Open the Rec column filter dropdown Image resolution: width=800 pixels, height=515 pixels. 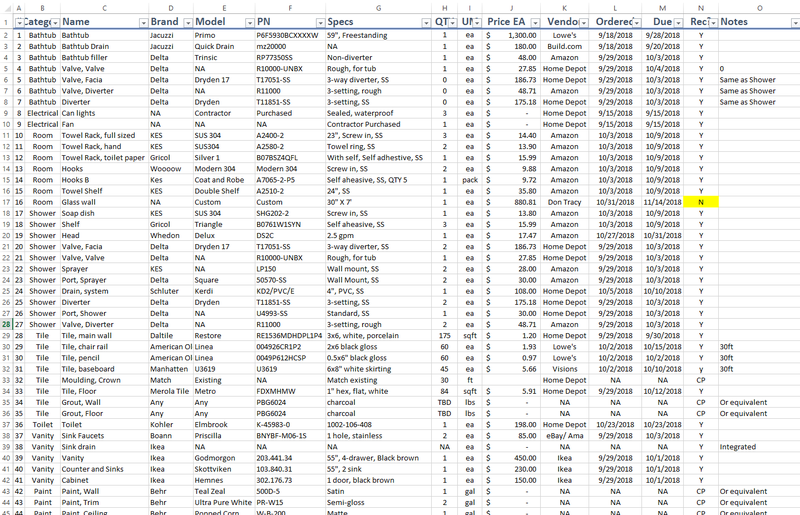tap(713, 22)
